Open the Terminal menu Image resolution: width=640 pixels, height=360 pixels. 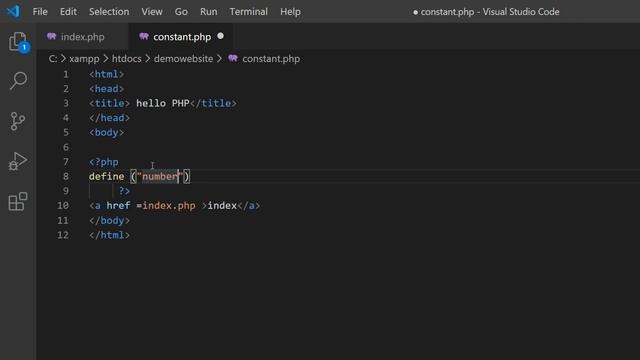[x=249, y=12]
